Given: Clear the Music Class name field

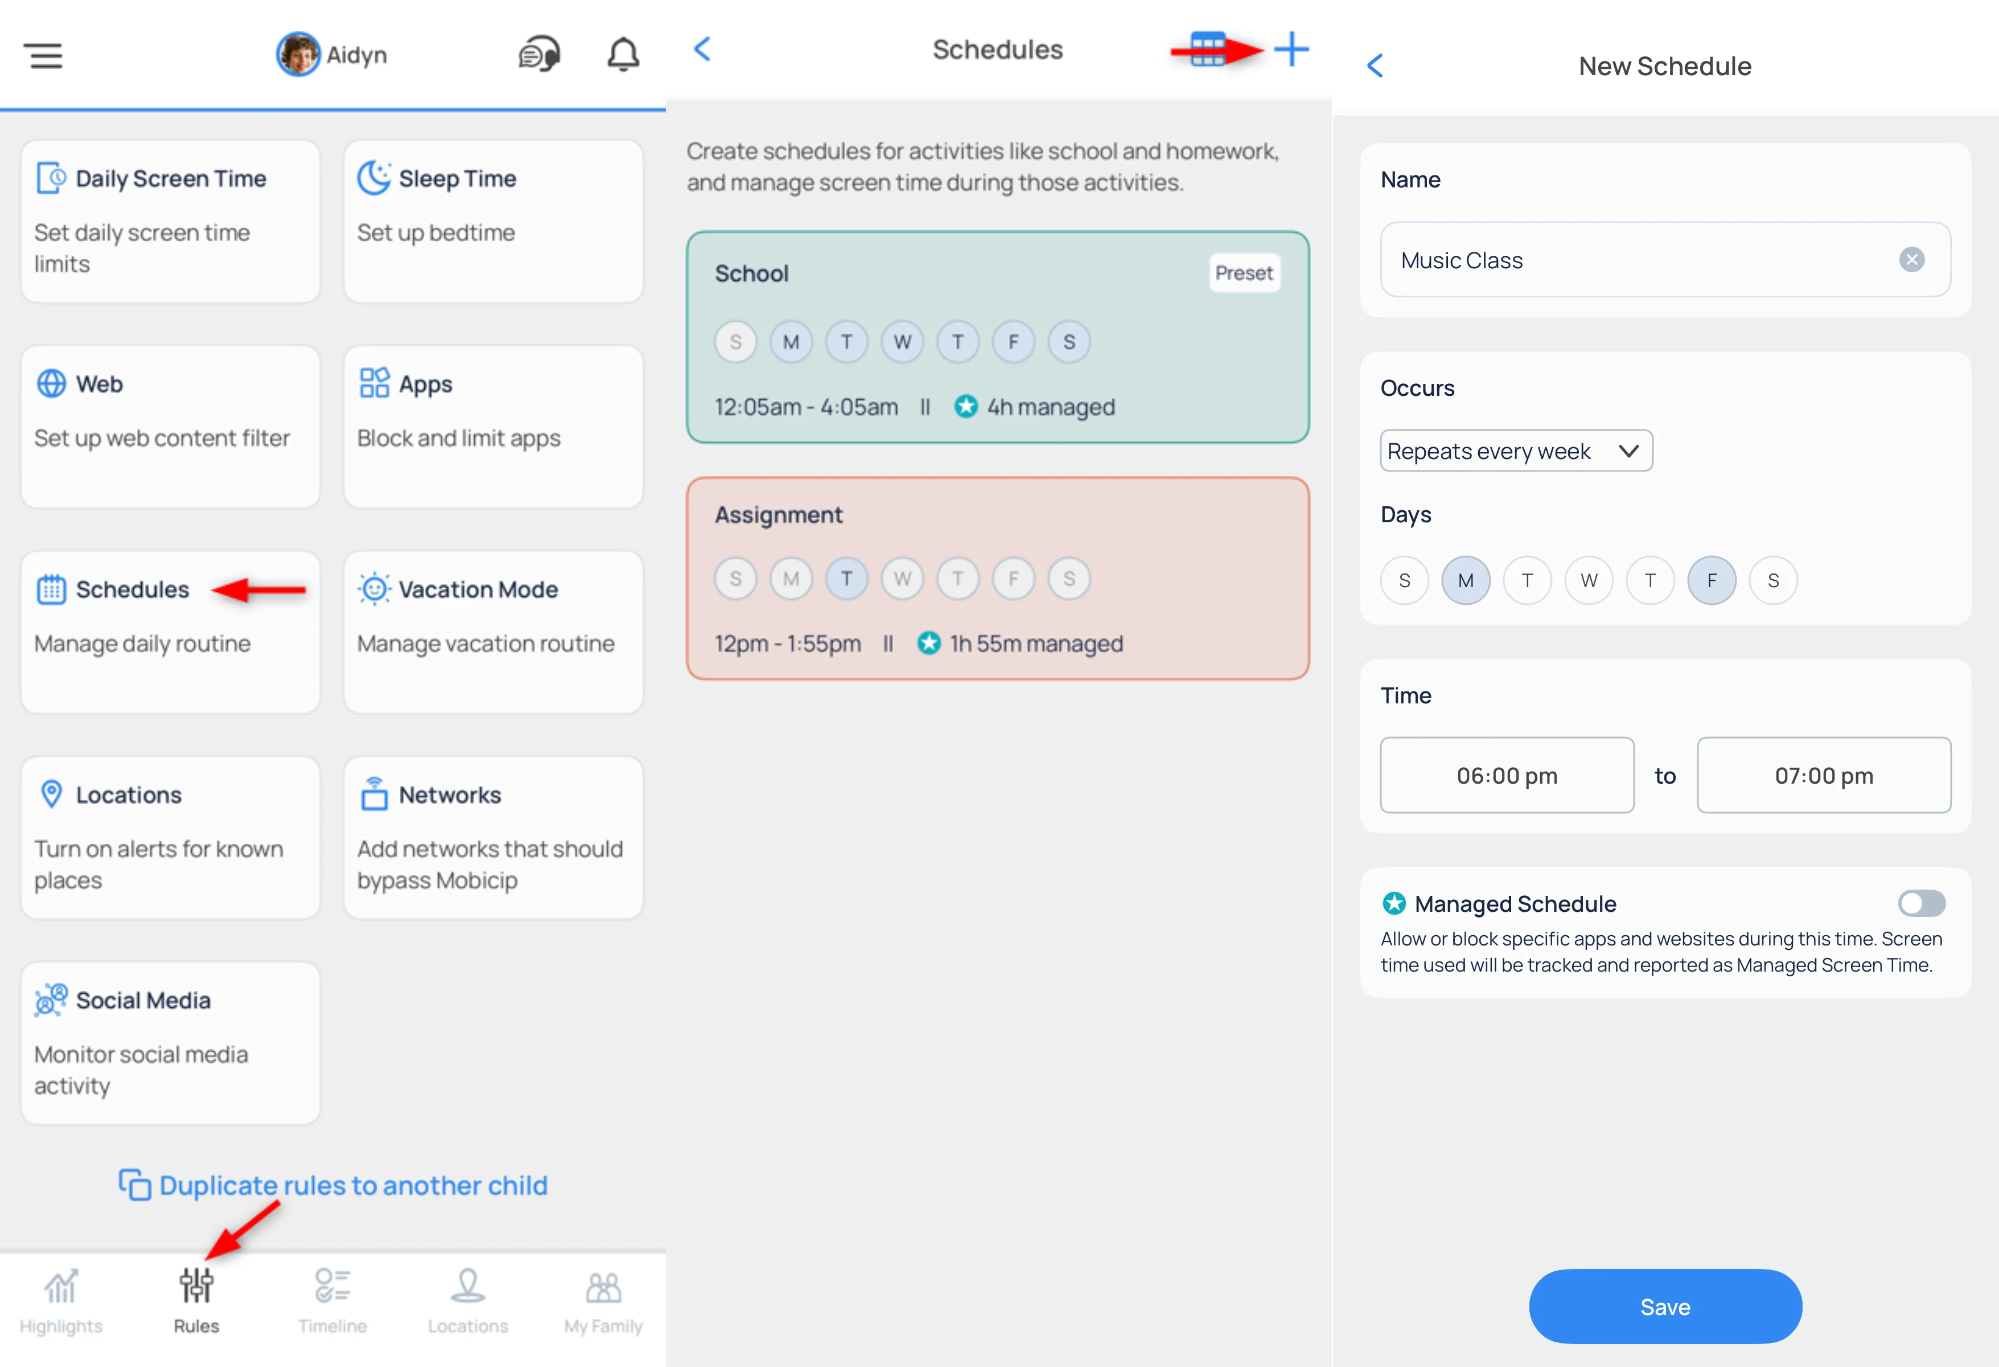Looking at the screenshot, I should tap(1911, 260).
